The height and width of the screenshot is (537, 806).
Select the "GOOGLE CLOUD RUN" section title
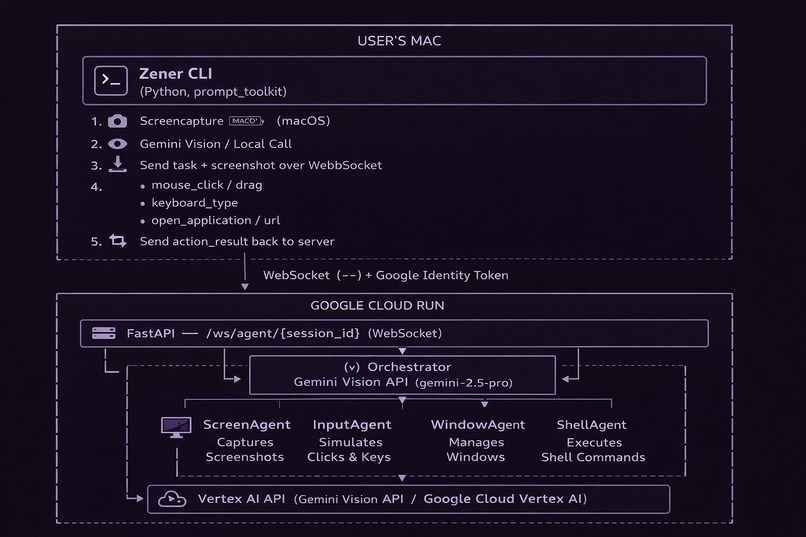click(377, 305)
